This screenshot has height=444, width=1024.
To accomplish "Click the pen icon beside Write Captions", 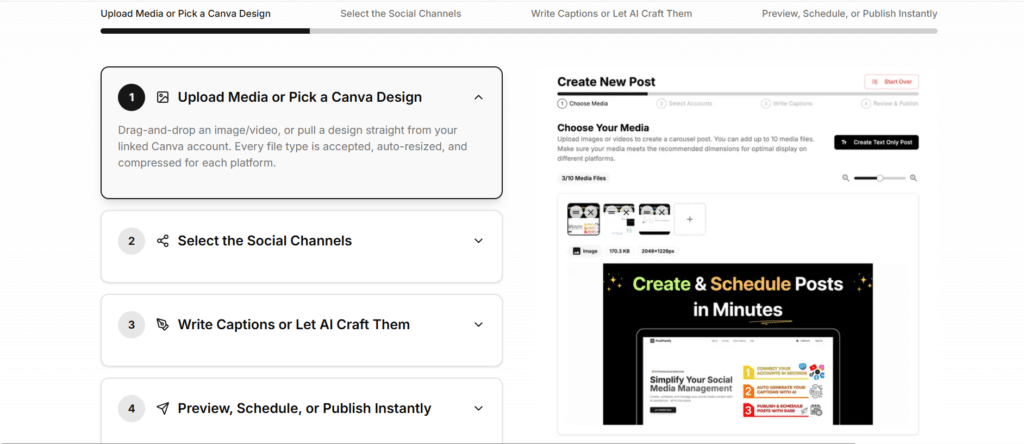I will click(163, 325).
